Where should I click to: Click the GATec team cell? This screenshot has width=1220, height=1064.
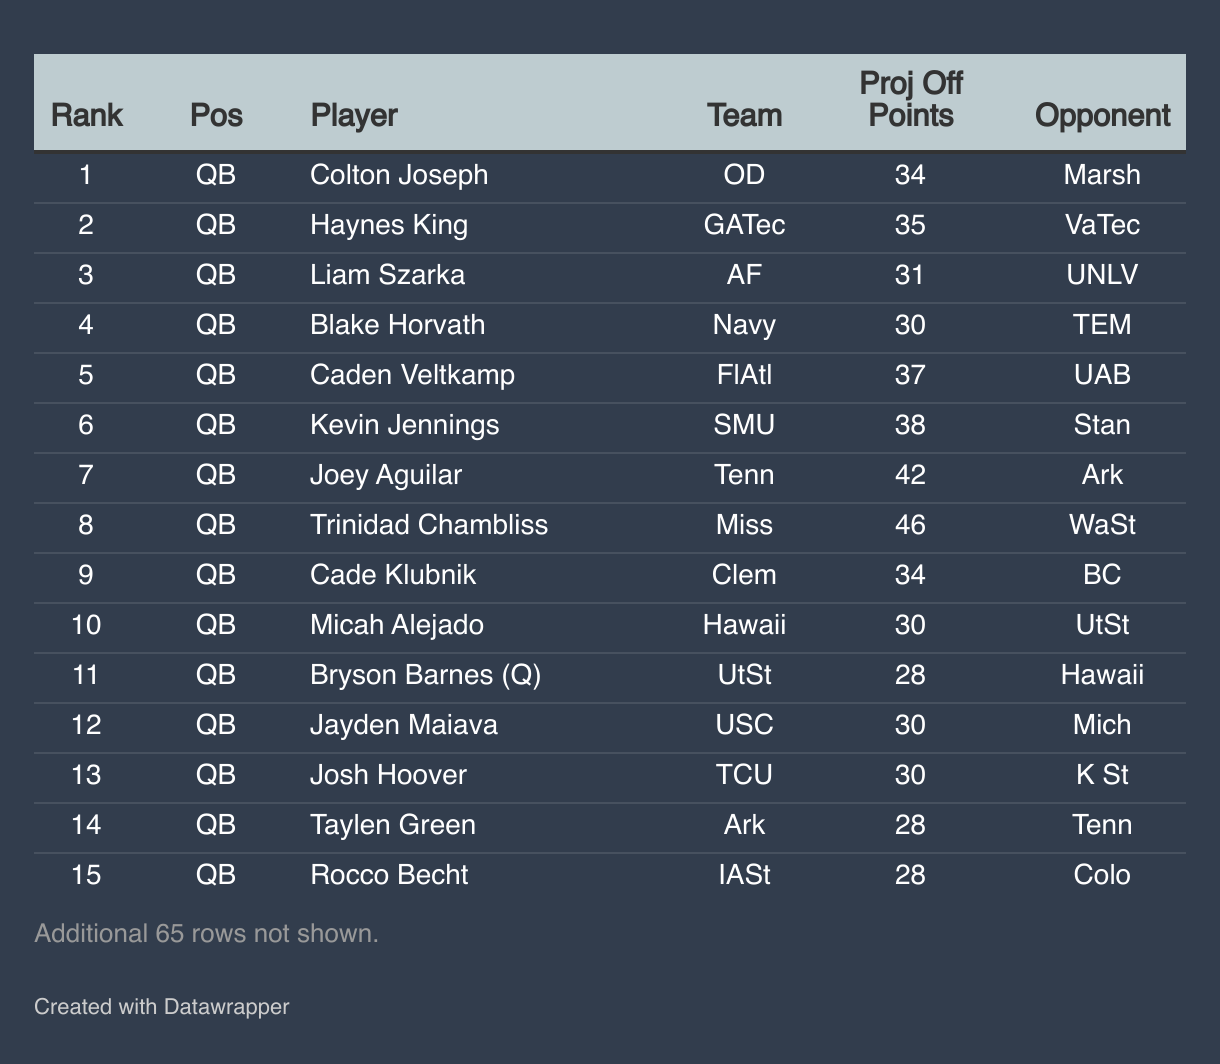click(x=745, y=225)
